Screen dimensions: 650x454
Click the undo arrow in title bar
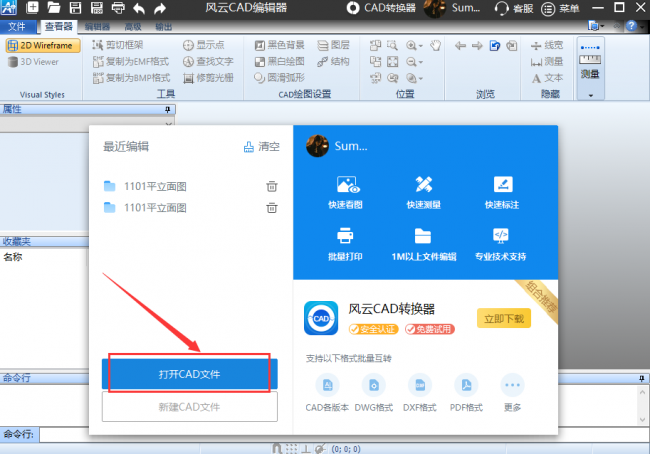click(139, 8)
